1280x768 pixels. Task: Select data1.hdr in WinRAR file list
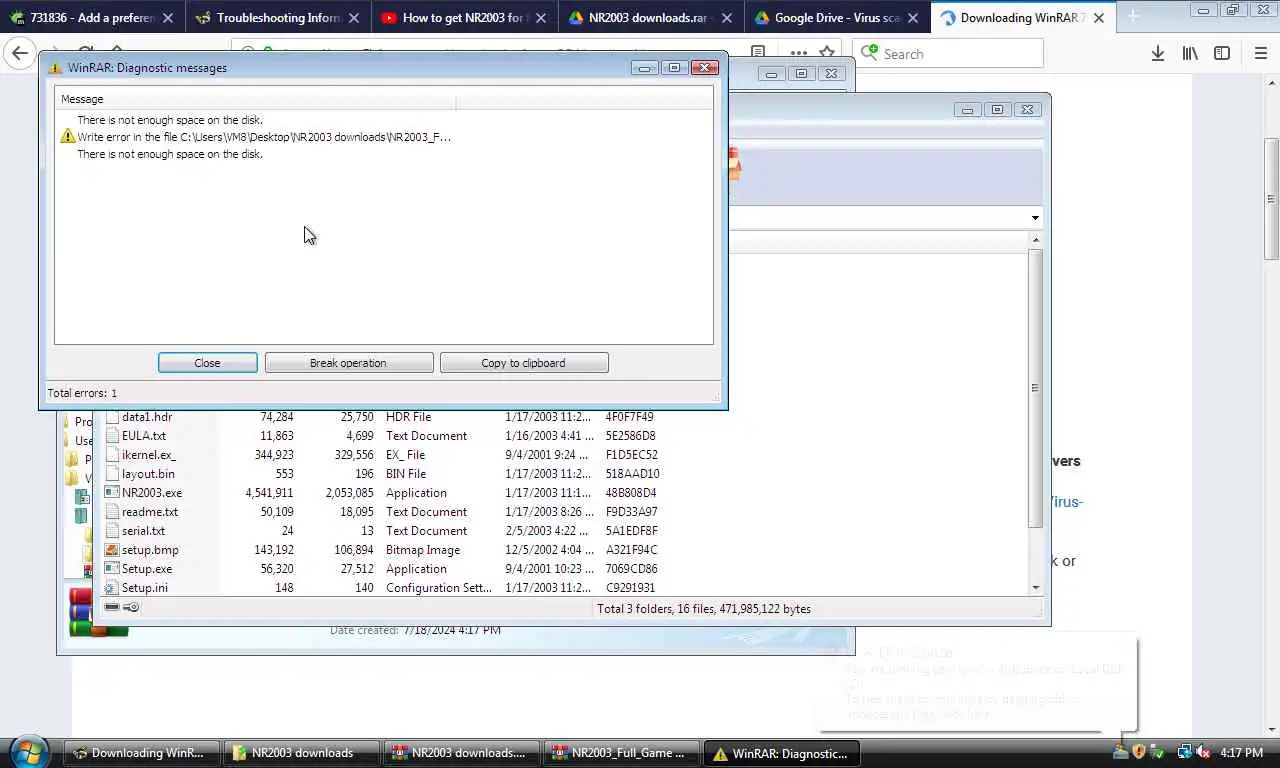tap(147, 417)
